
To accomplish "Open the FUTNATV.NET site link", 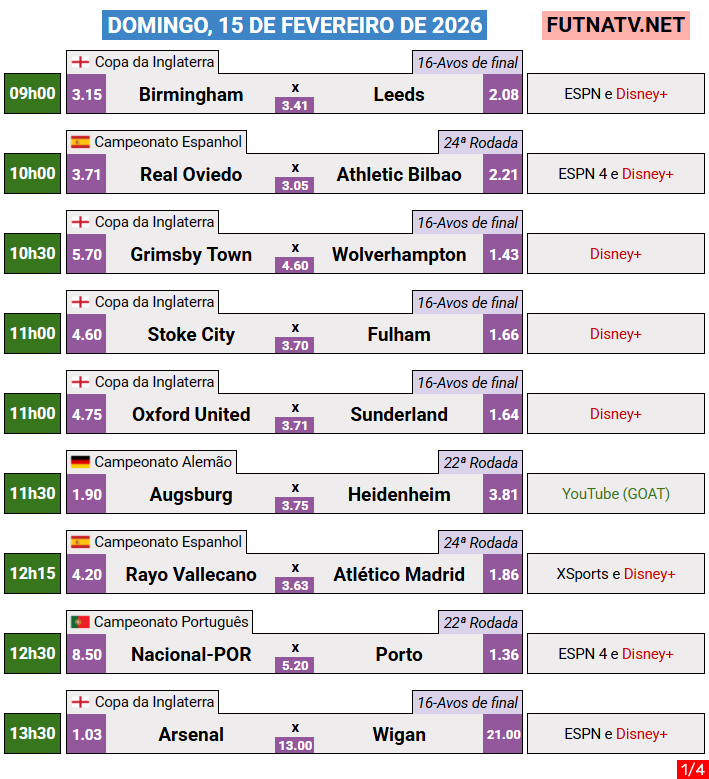I will coord(616,25).
